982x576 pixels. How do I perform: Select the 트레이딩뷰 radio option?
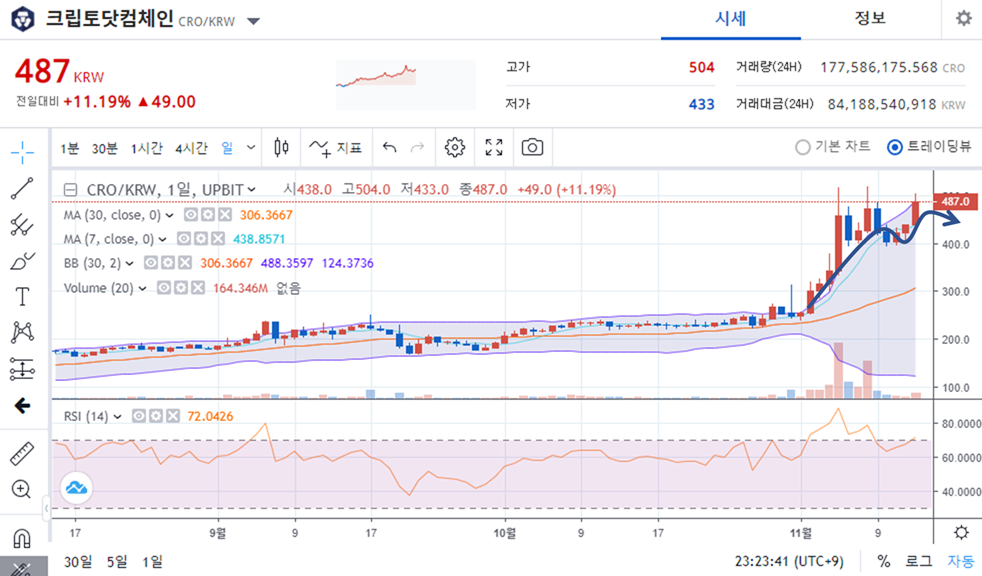pyautogui.click(x=929, y=147)
